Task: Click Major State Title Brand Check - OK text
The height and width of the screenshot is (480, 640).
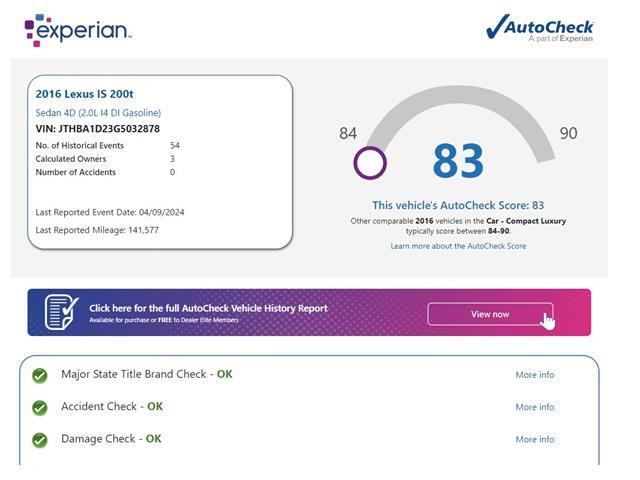Action: click(147, 374)
